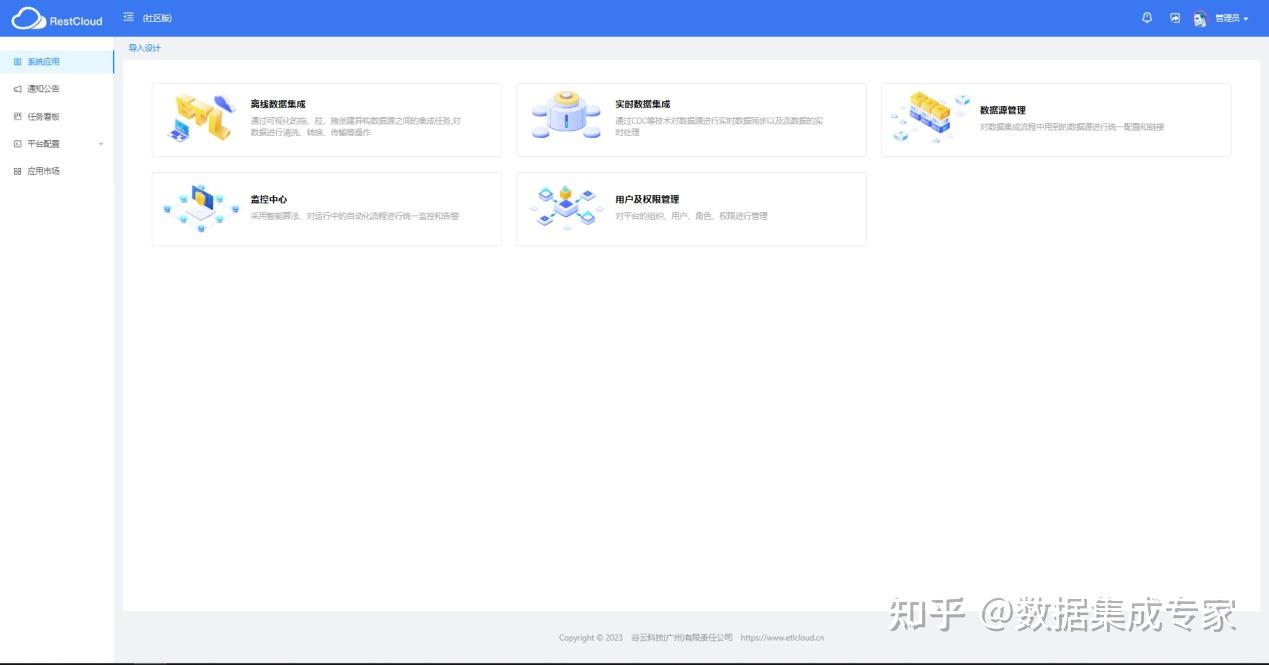Click the notification bell icon
The width and height of the screenshot is (1269, 665).
point(1145,17)
